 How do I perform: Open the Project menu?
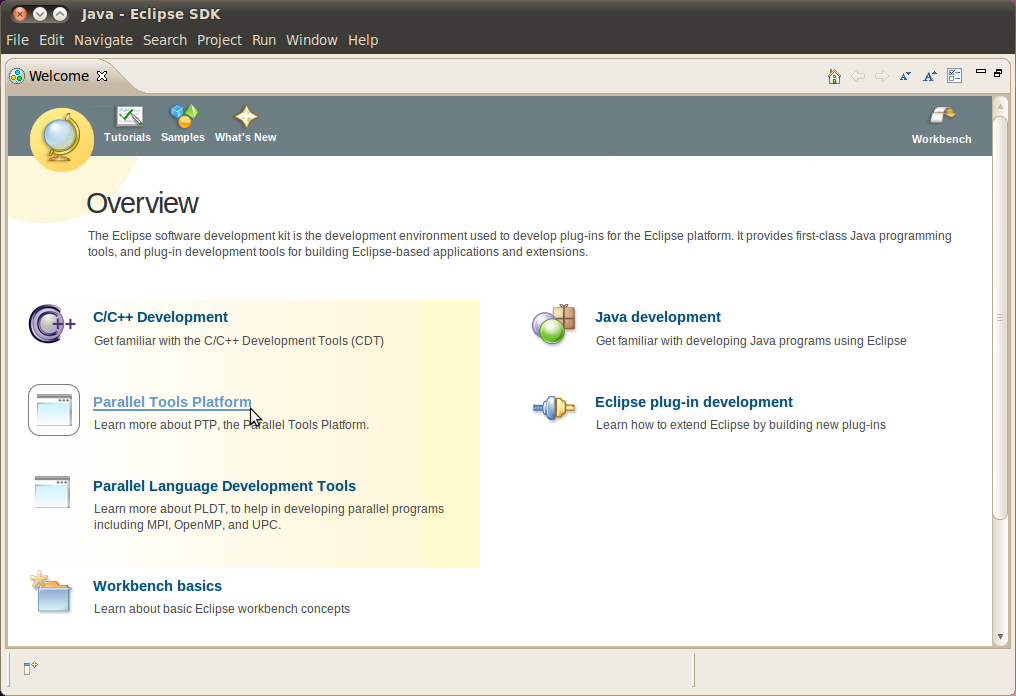pyautogui.click(x=220, y=40)
